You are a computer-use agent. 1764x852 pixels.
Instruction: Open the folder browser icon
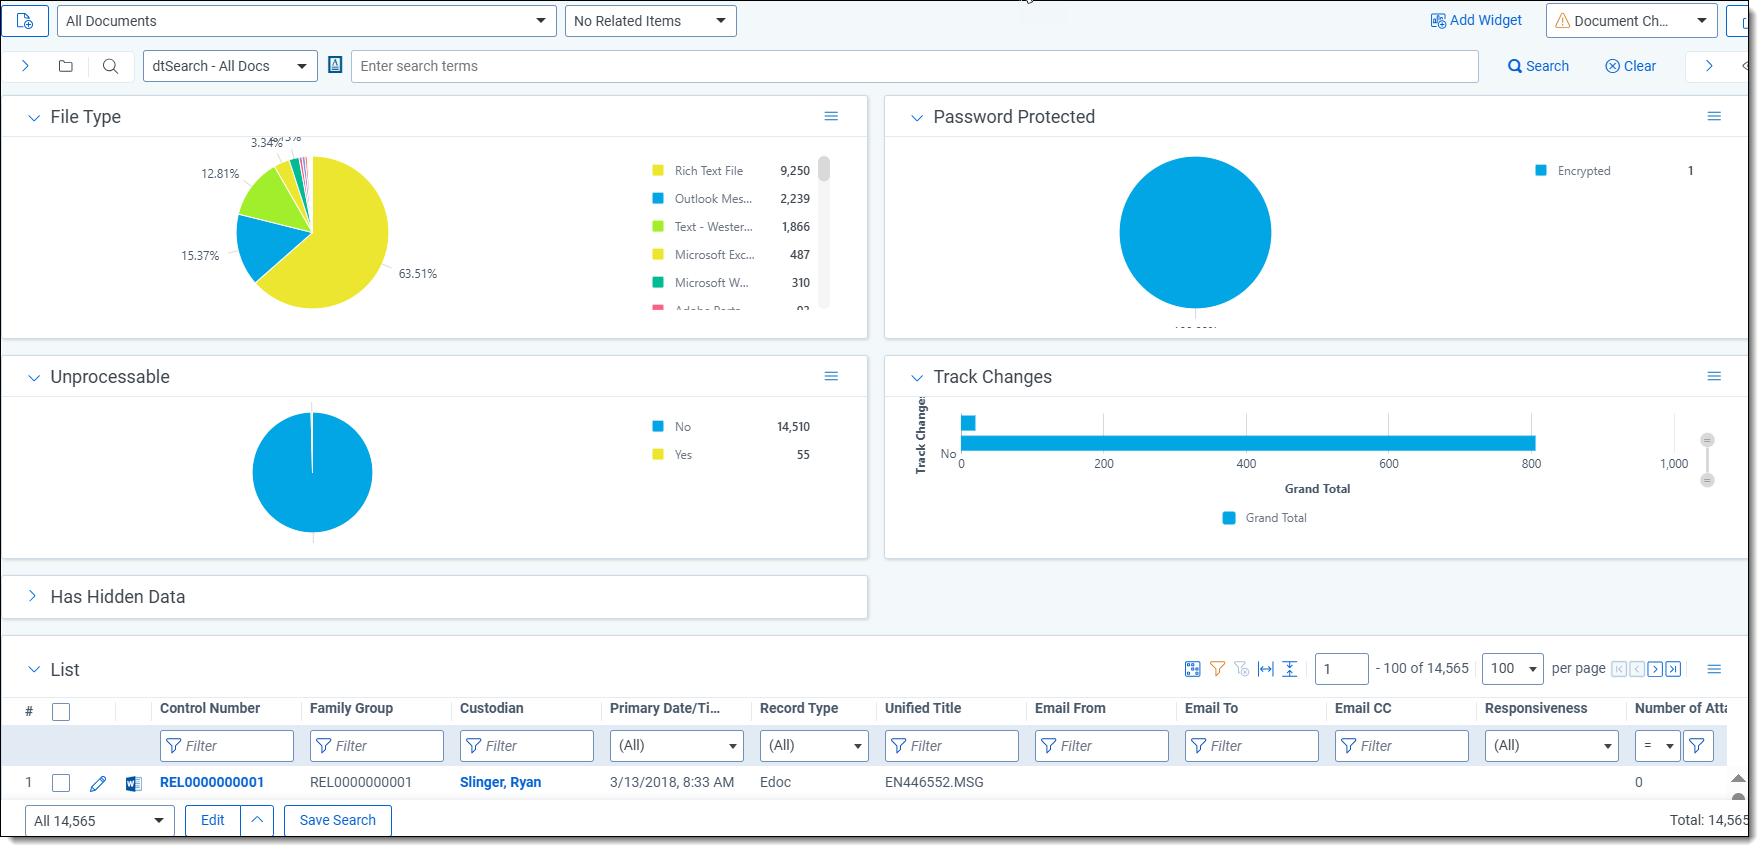pyautogui.click(x=66, y=66)
